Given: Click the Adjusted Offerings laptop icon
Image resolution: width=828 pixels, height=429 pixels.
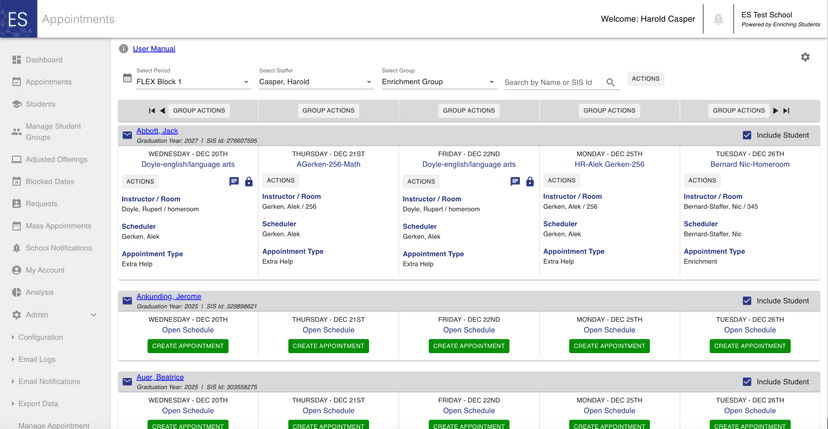Looking at the screenshot, I should click(16, 159).
